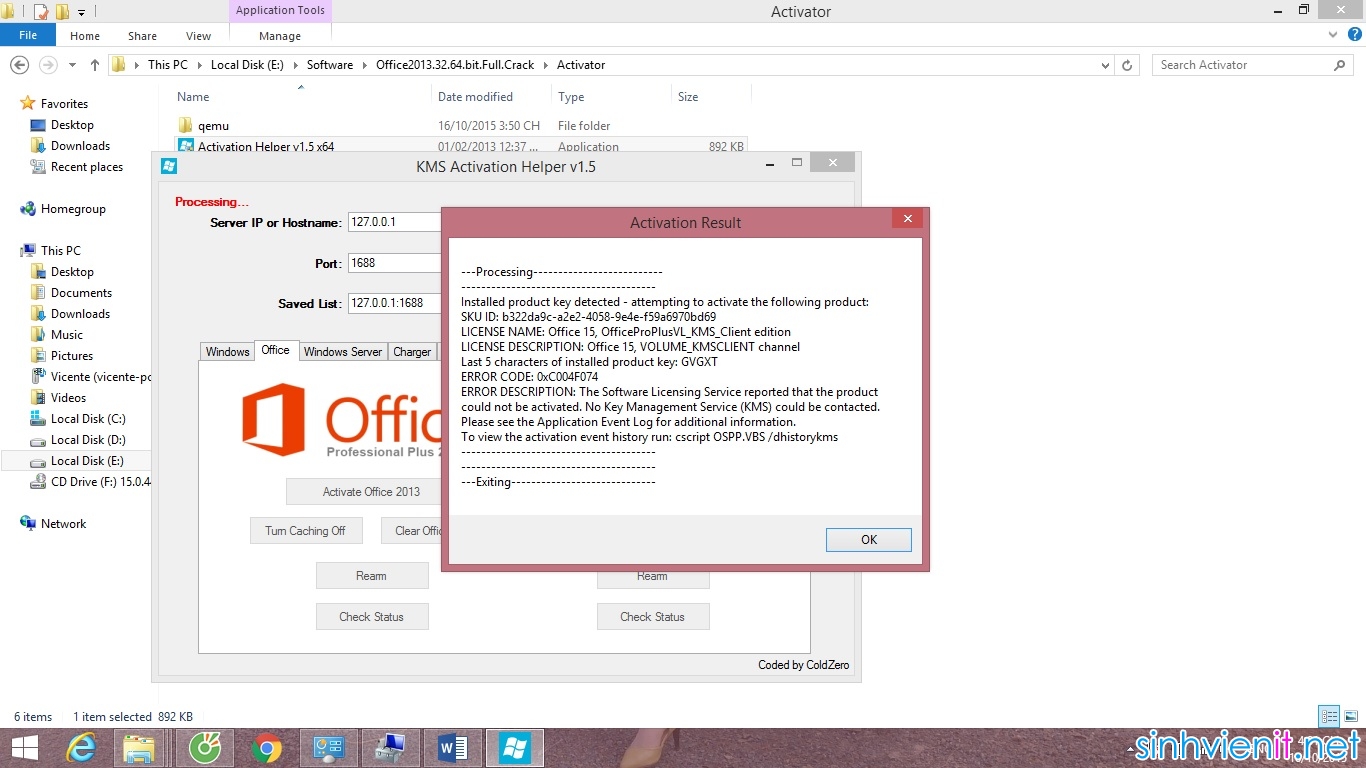Click the Up one level arrow
1366x768 pixels.
pyautogui.click(x=95, y=65)
